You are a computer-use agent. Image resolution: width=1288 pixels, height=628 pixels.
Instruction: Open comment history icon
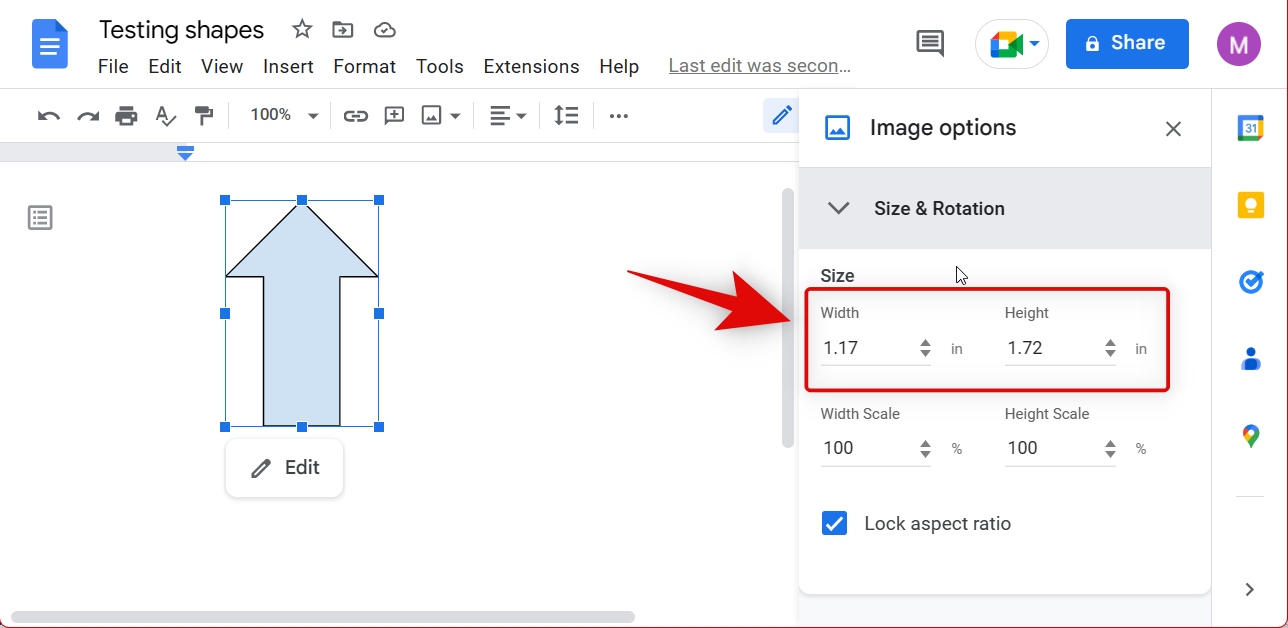[x=930, y=43]
